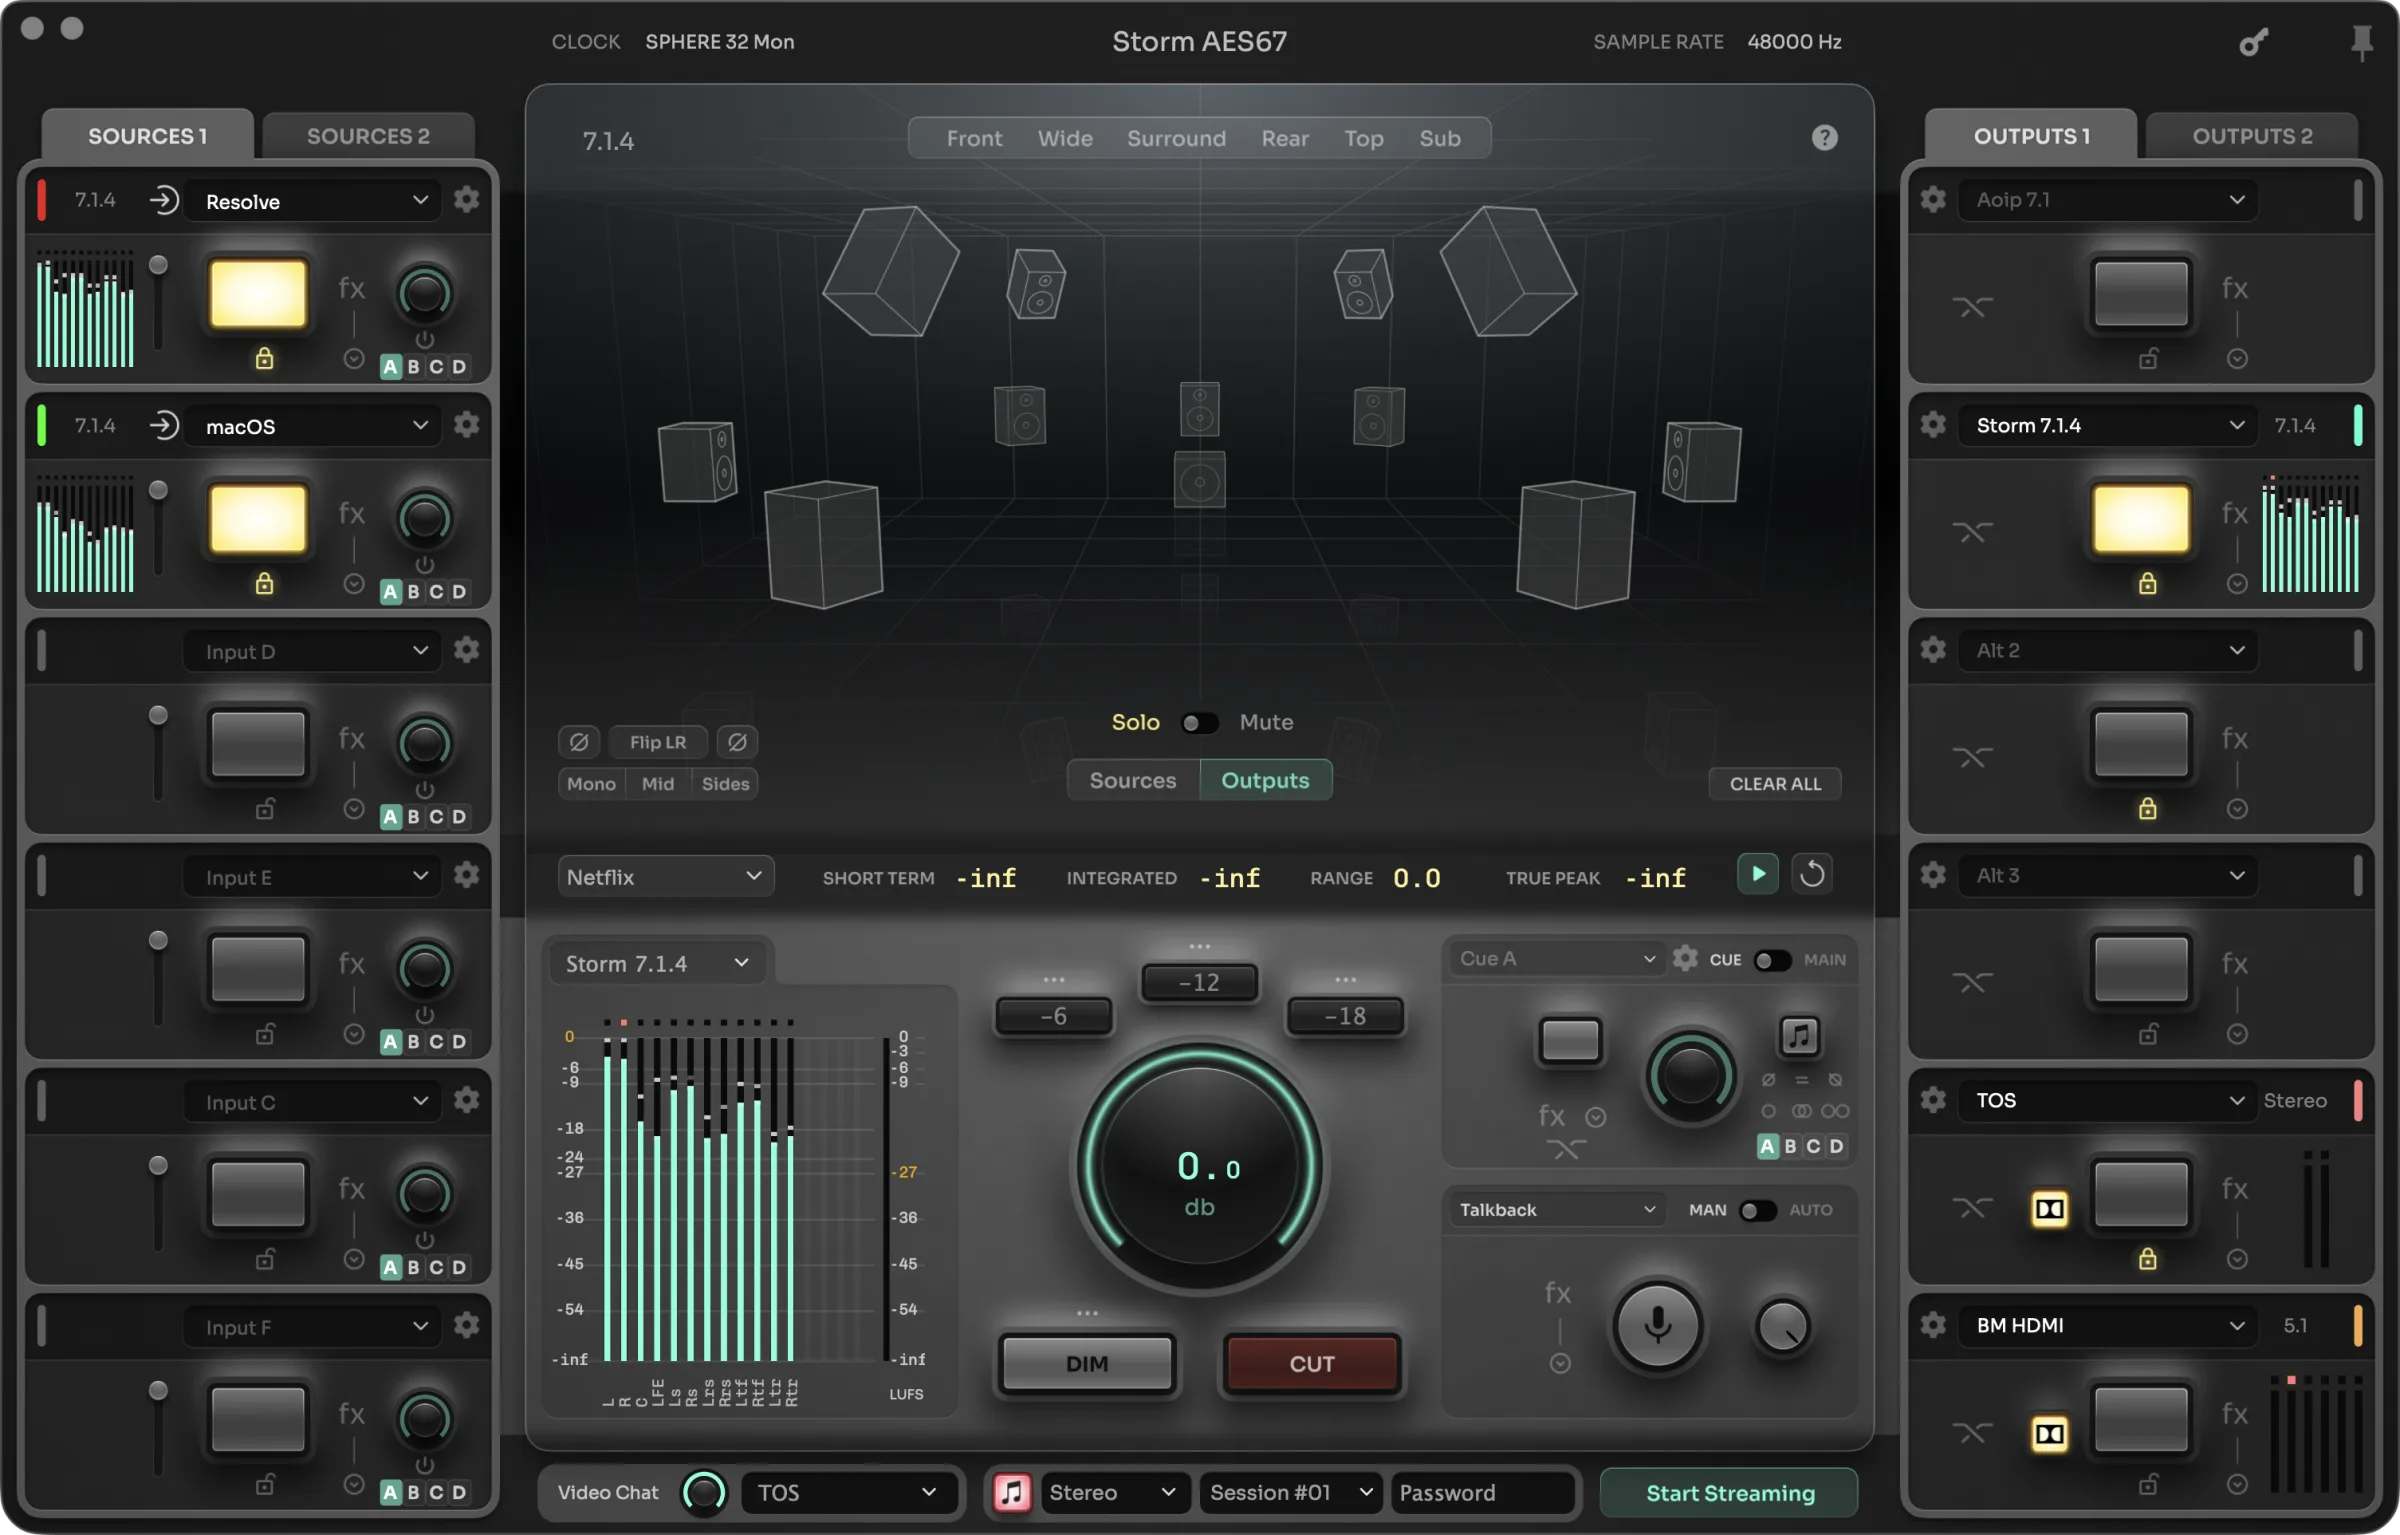Open Session #01 dropdown

click(x=1291, y=1493)
